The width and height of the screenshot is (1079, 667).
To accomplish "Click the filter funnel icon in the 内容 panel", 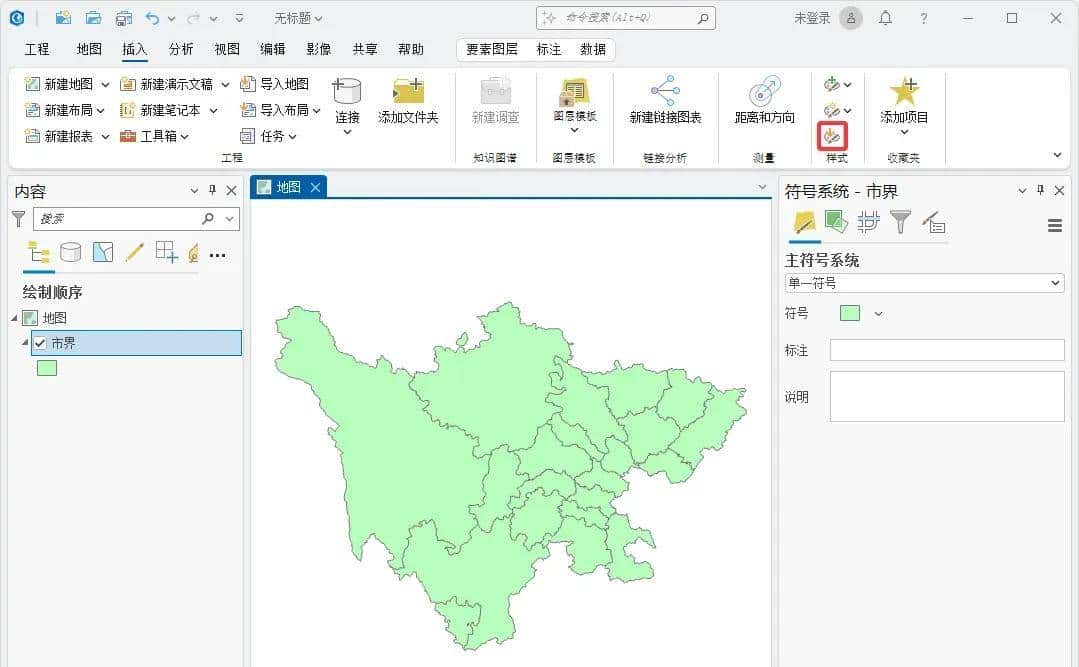I will pyautogui.click(x=20, y=218).
